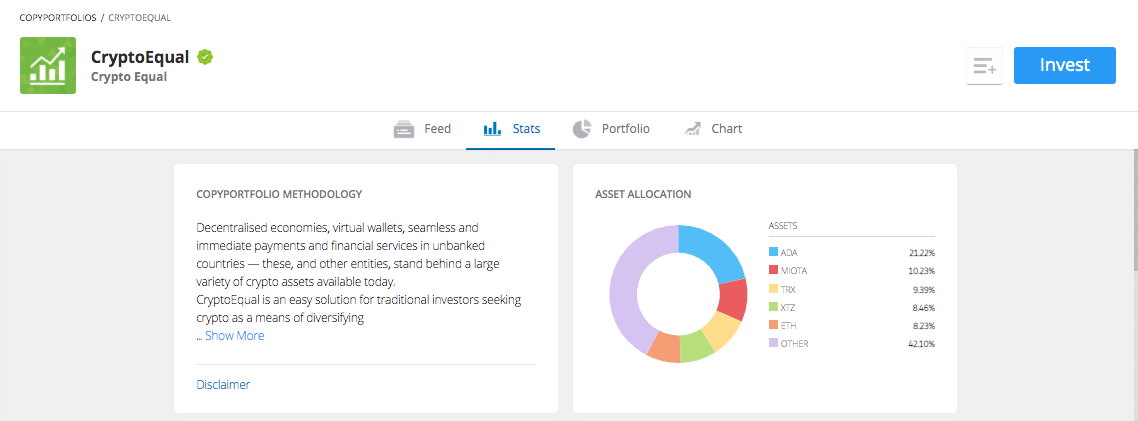Click the yellow TRX donut segment
This screenshot has height=421, width=1138.
[x=720, y=332]
